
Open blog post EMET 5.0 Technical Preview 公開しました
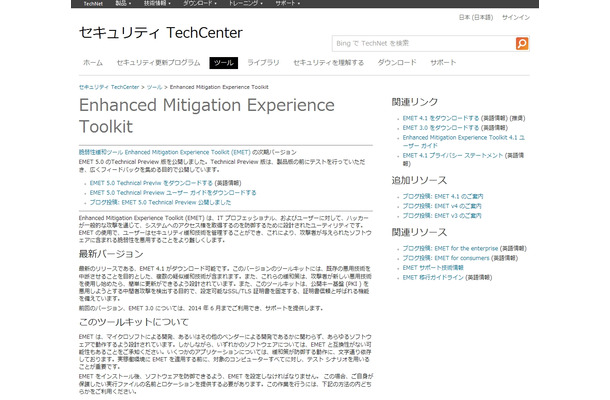160,202
